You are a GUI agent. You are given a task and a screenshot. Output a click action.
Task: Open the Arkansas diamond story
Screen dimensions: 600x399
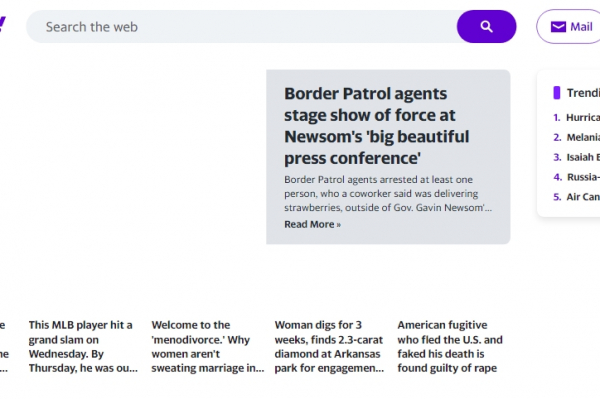(329, 346)
